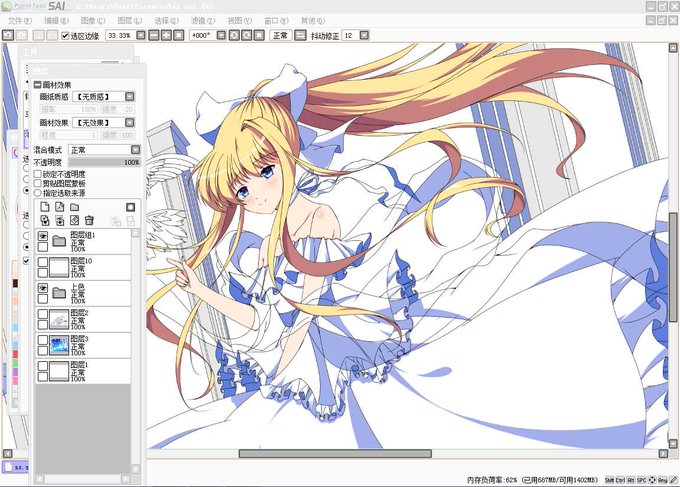Open the 其他 menu

click(x=313, y=20)
